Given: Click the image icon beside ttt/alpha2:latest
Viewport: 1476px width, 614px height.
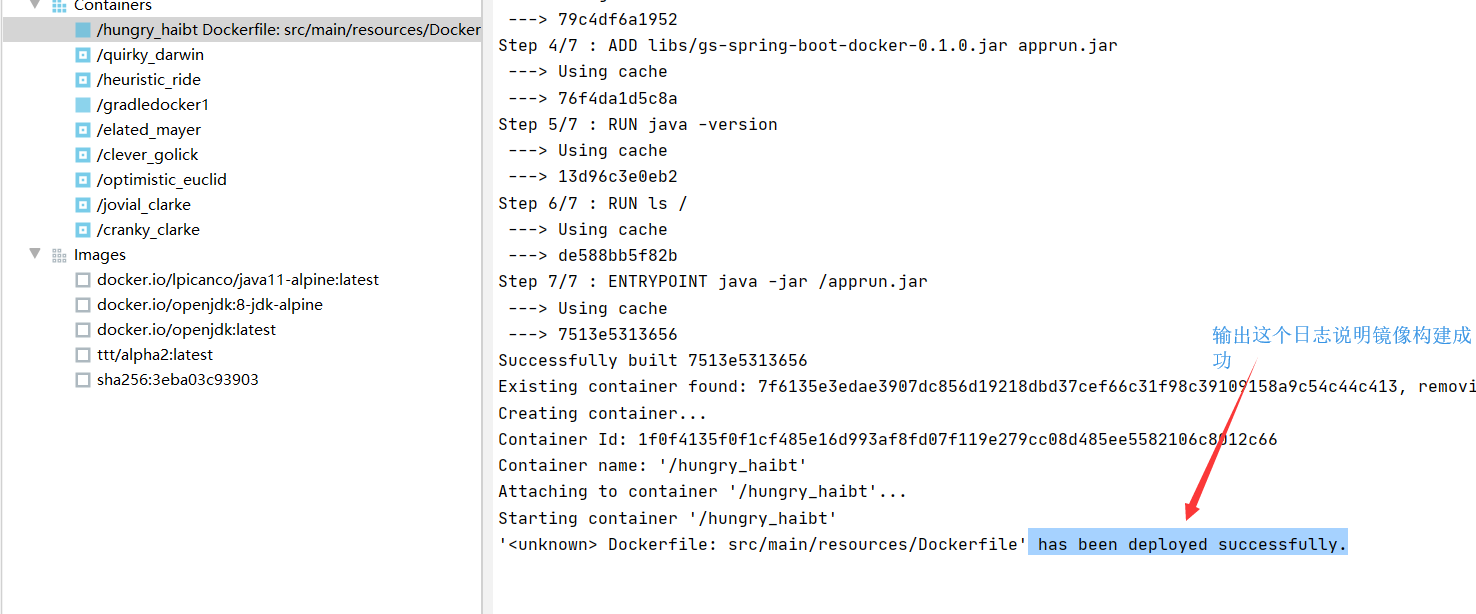Looking at the screenshot, I should 83,354.
